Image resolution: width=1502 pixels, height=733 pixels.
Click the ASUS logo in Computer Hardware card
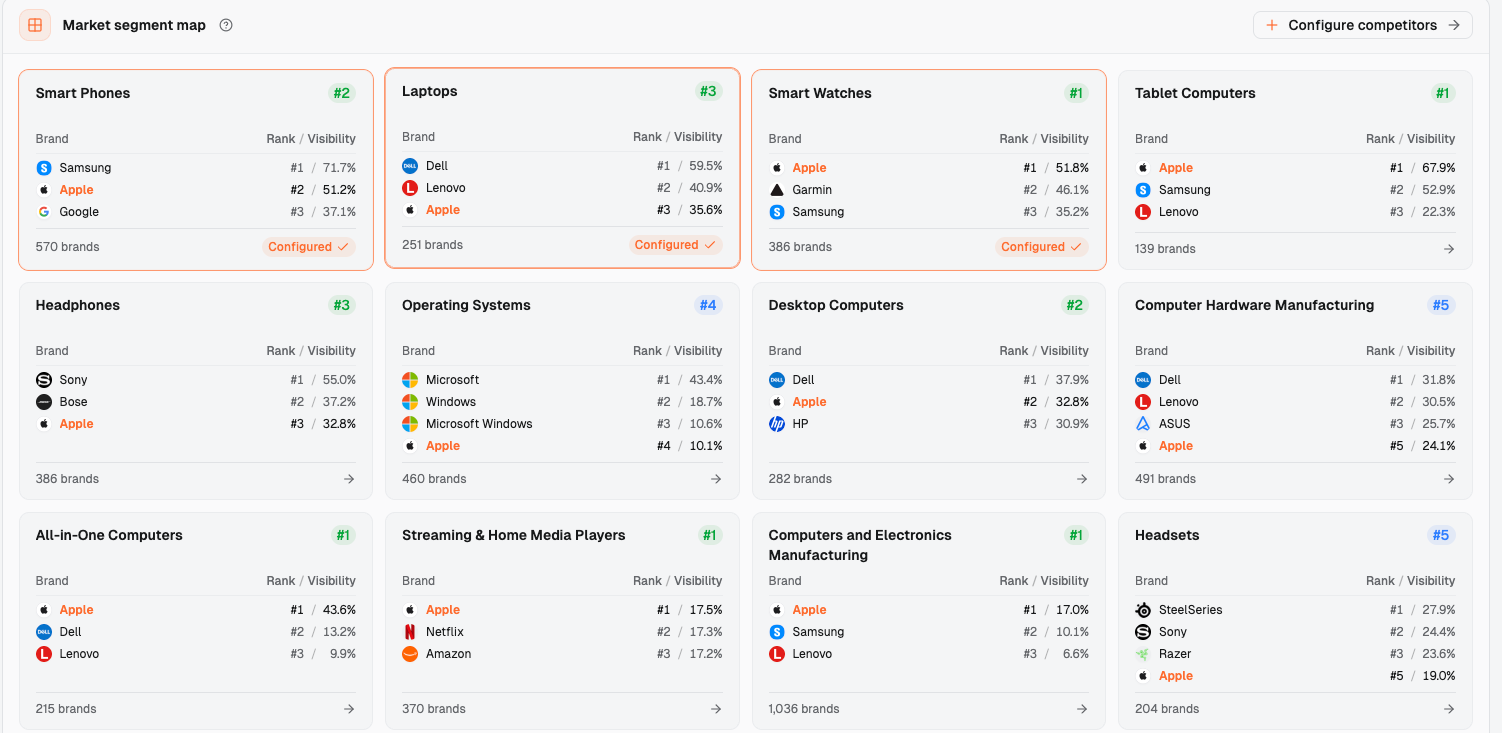click(1143, 424)
